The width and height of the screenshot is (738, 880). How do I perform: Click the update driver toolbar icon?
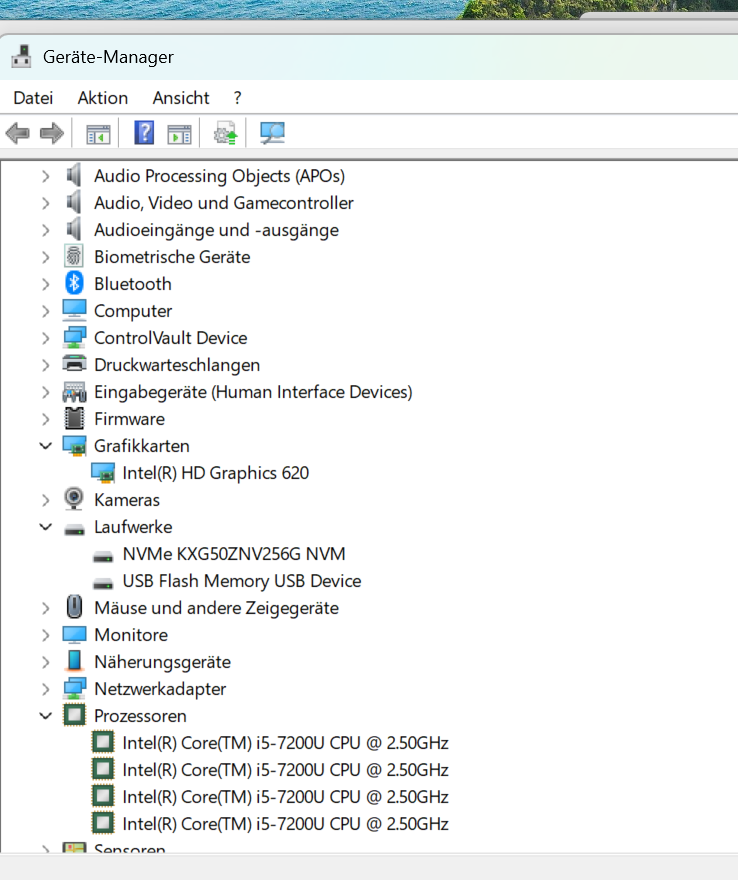[x=226, y=134]
